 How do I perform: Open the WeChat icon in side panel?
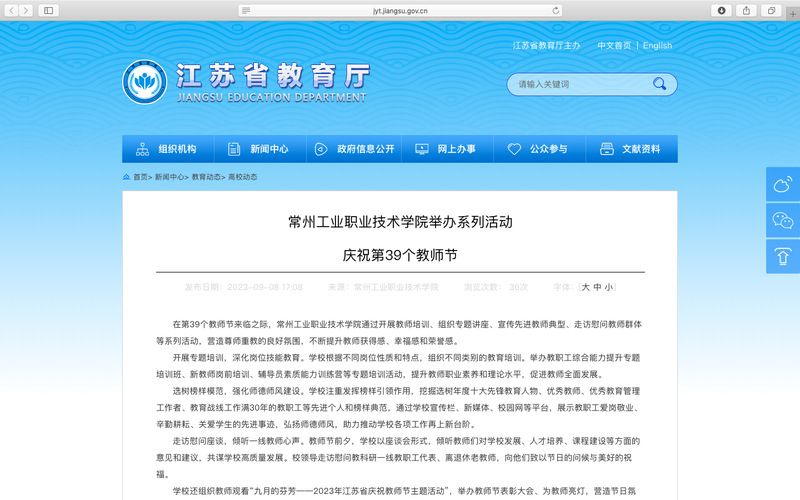(782, 220)
